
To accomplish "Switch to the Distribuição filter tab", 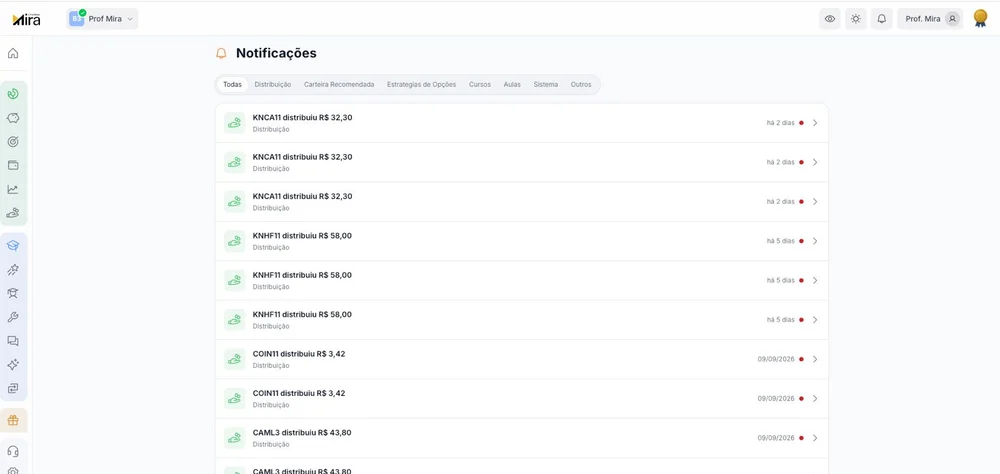I will click(x=273, y=84).
